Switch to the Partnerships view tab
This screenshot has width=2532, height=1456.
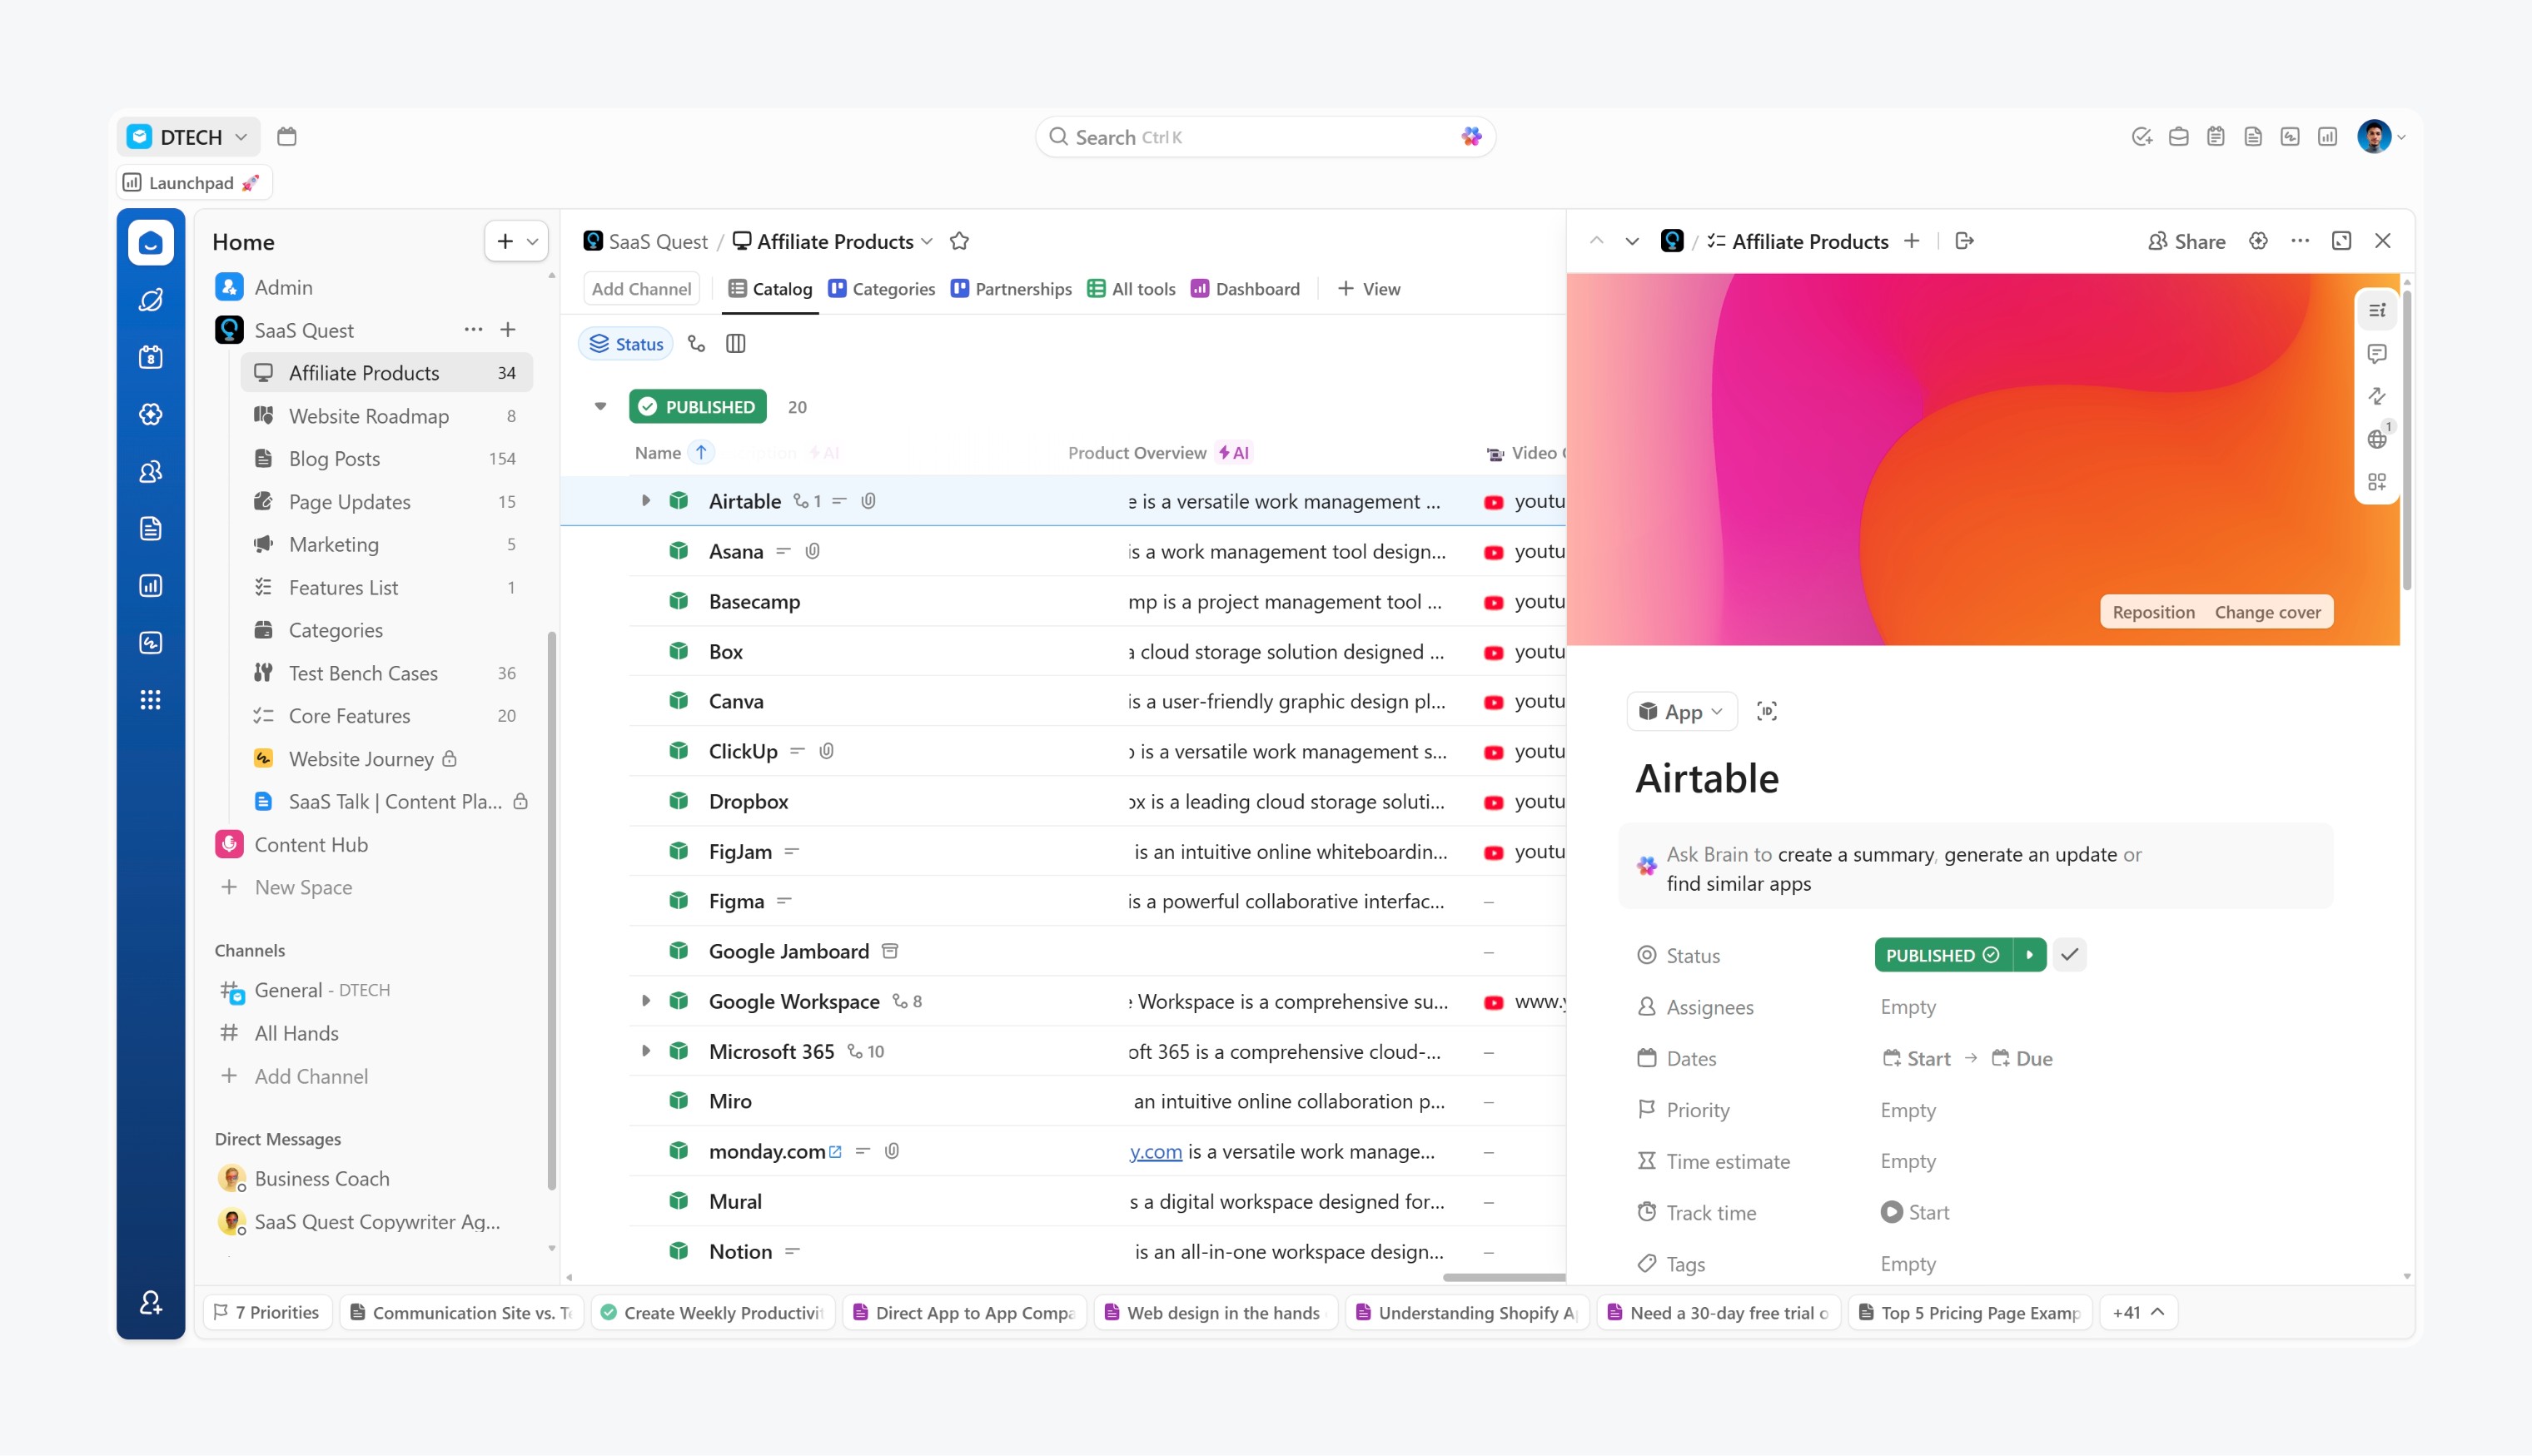[1011, 289]
